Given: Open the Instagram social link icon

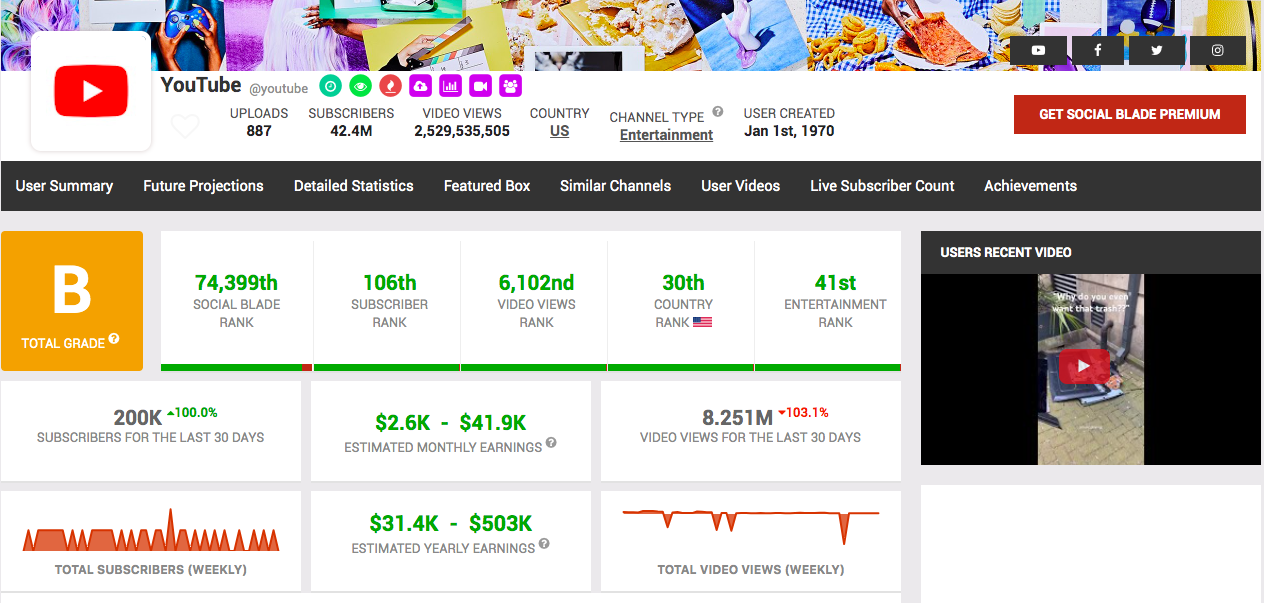Looking at the screenshot, I should tap(1217, 50).
